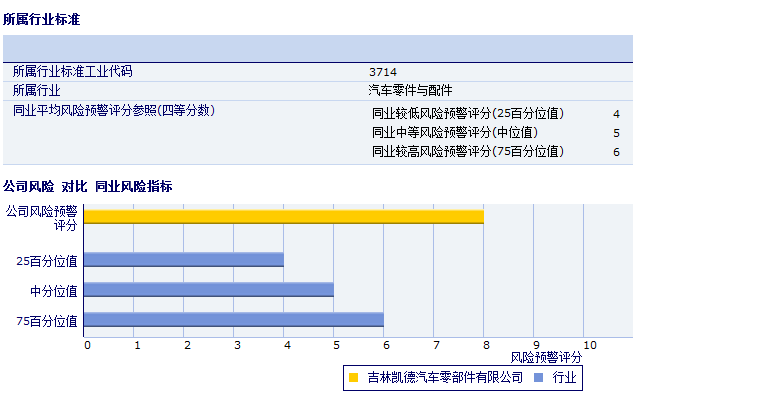Click the 同业较高风险预警评分(75百分位值) text
The image size is (779, 401).
(467, 151)
